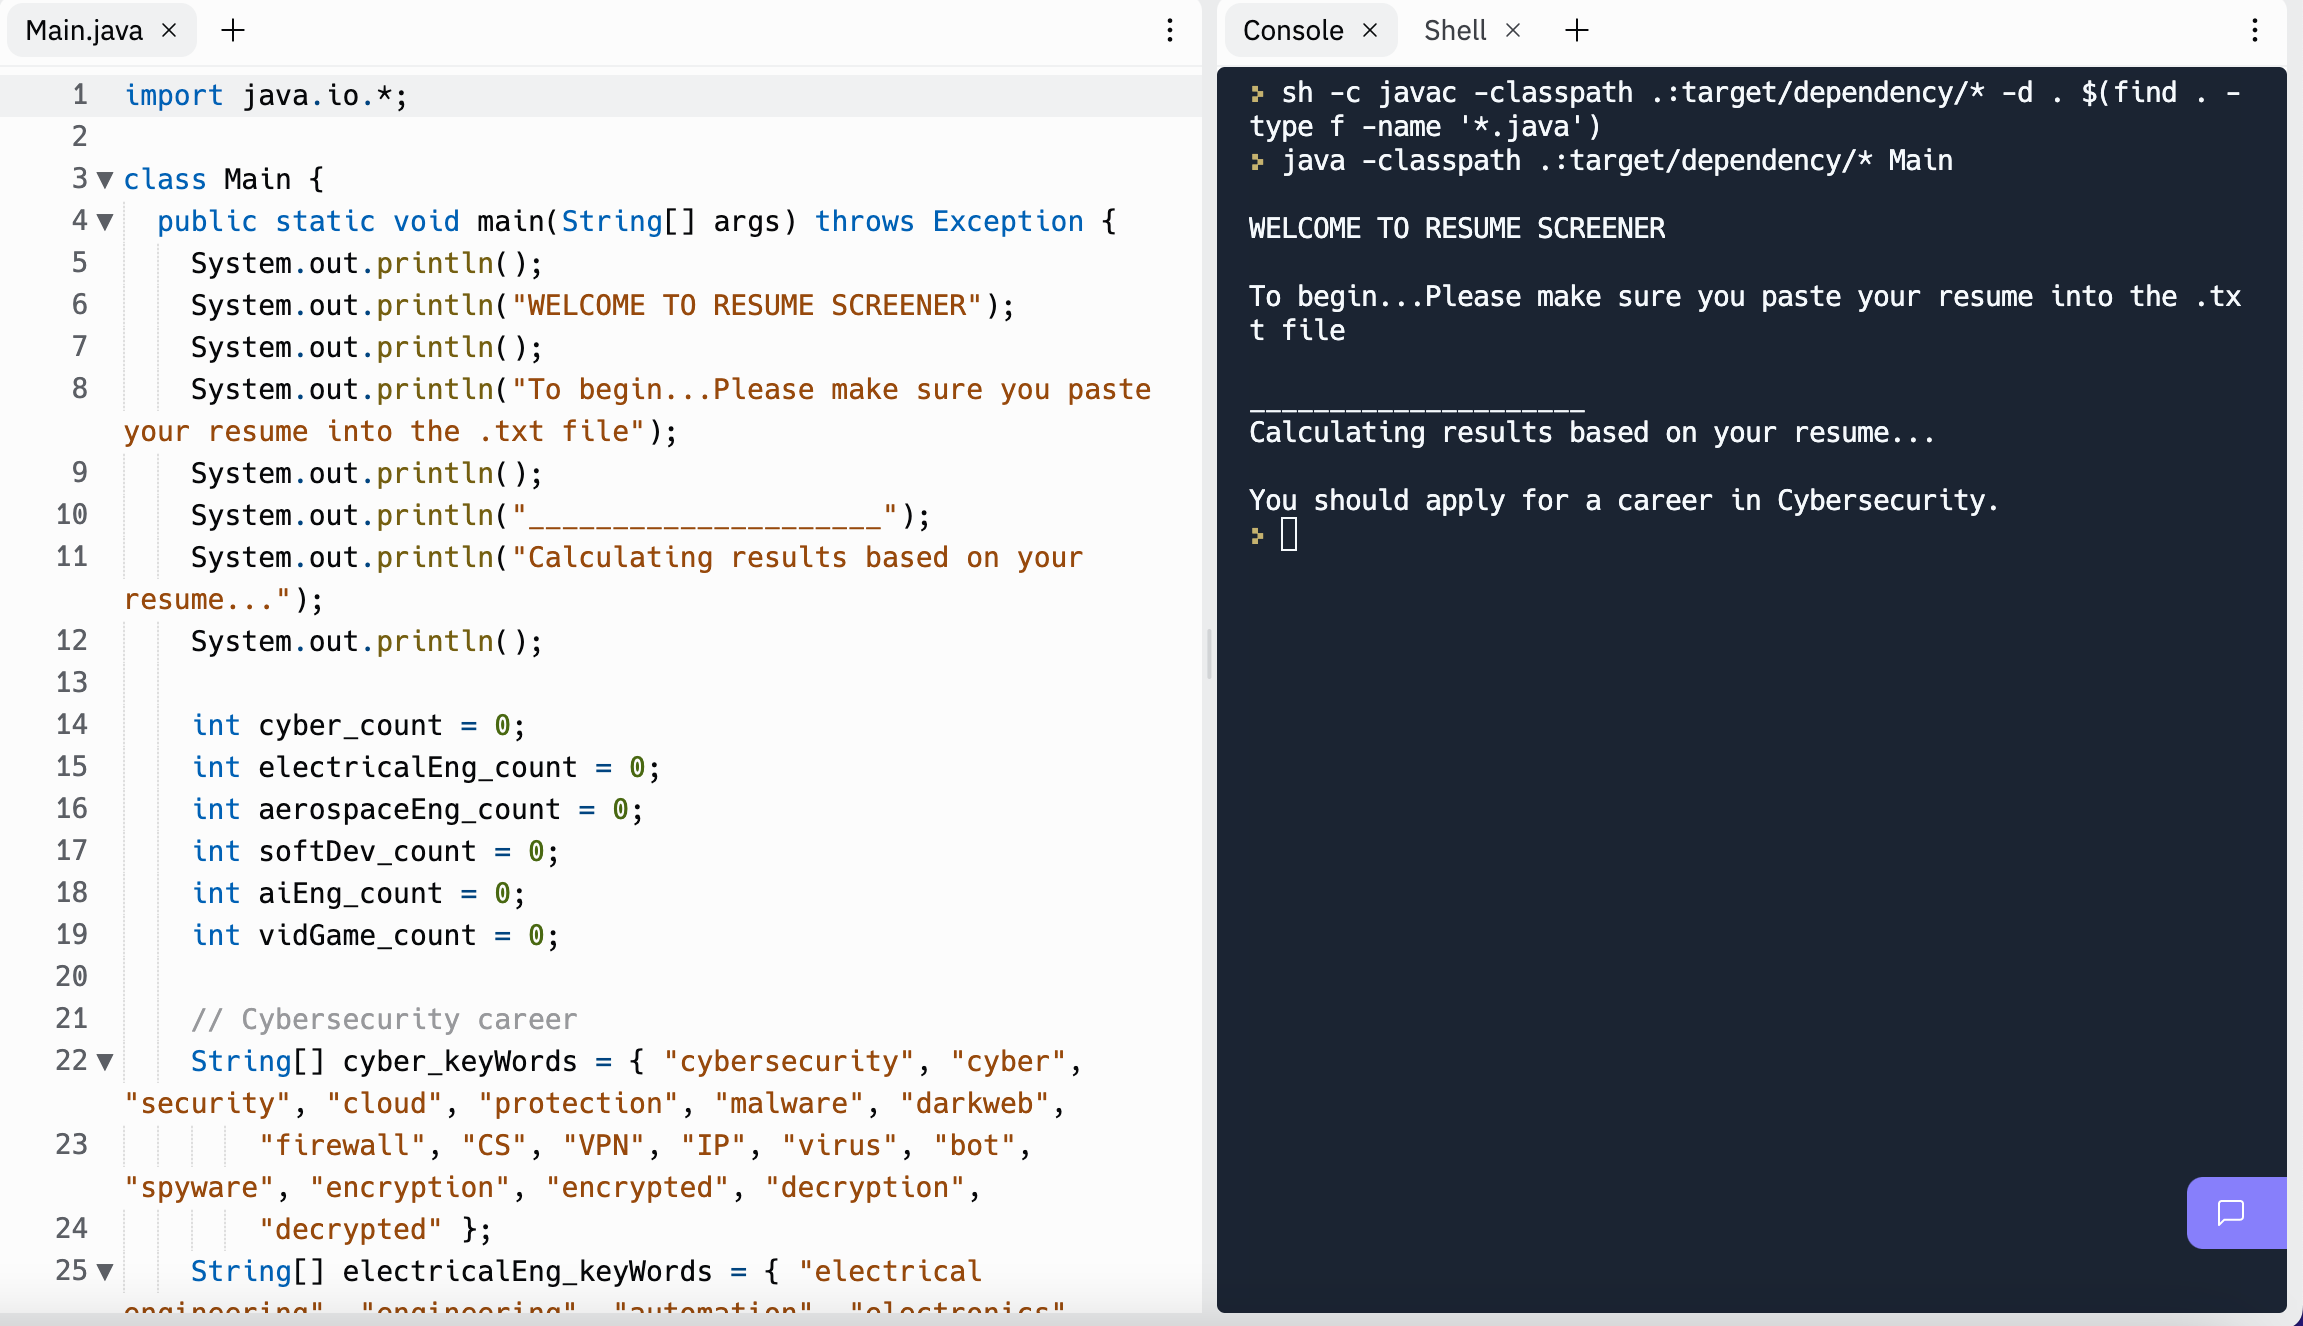Collapse main method fold arrow on line 4
2303x1326 pixels.
point(105,222)
